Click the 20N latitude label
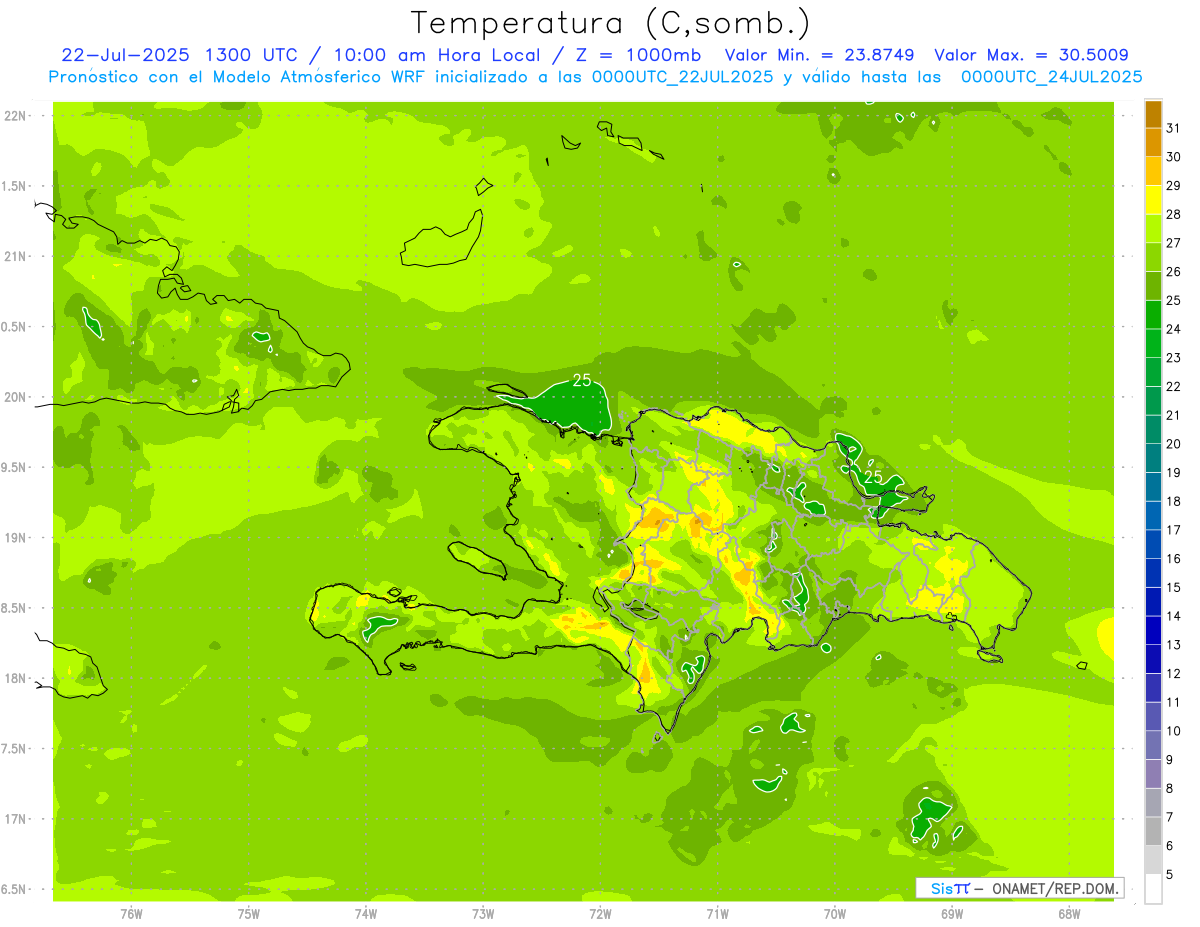This screenshot has height=927, width=1200. point(16,397)
